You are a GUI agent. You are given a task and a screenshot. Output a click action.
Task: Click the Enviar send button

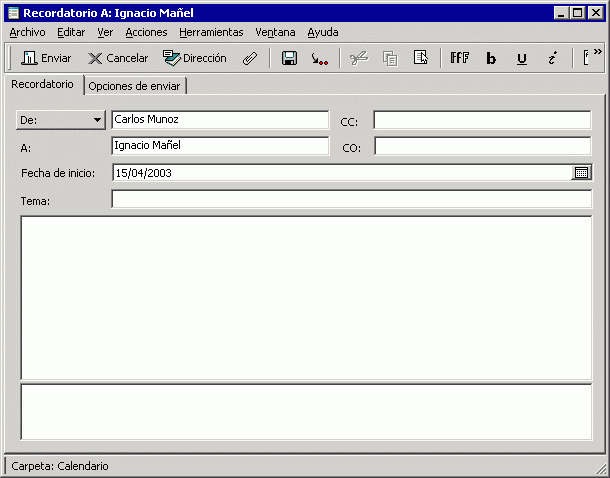pyautogui.click(x=46, y=58)
